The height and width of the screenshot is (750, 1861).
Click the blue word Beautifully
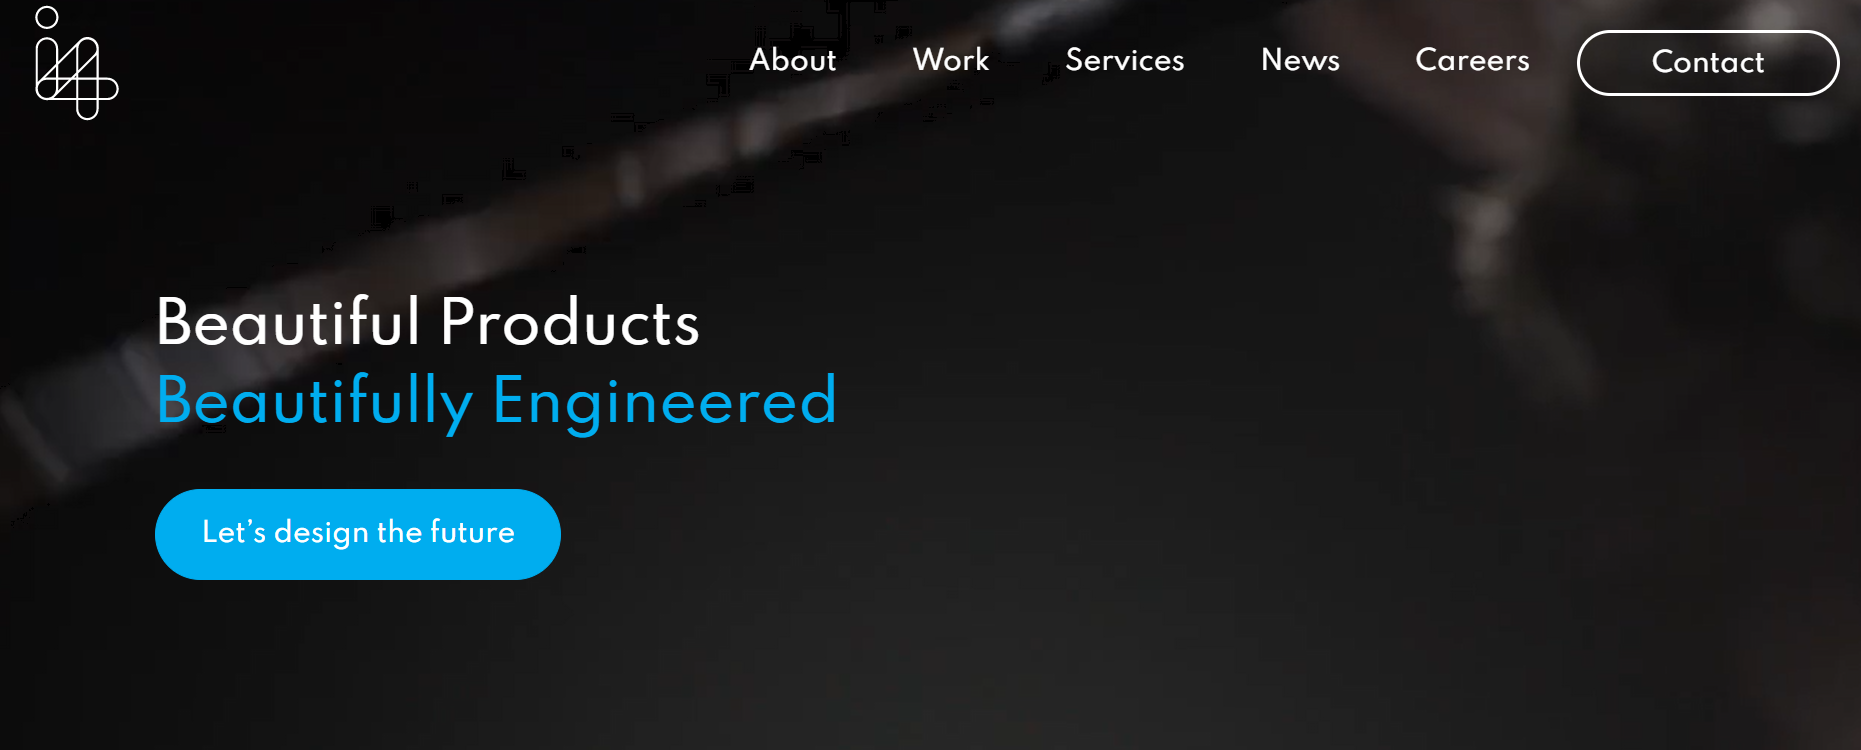[315, 402]
